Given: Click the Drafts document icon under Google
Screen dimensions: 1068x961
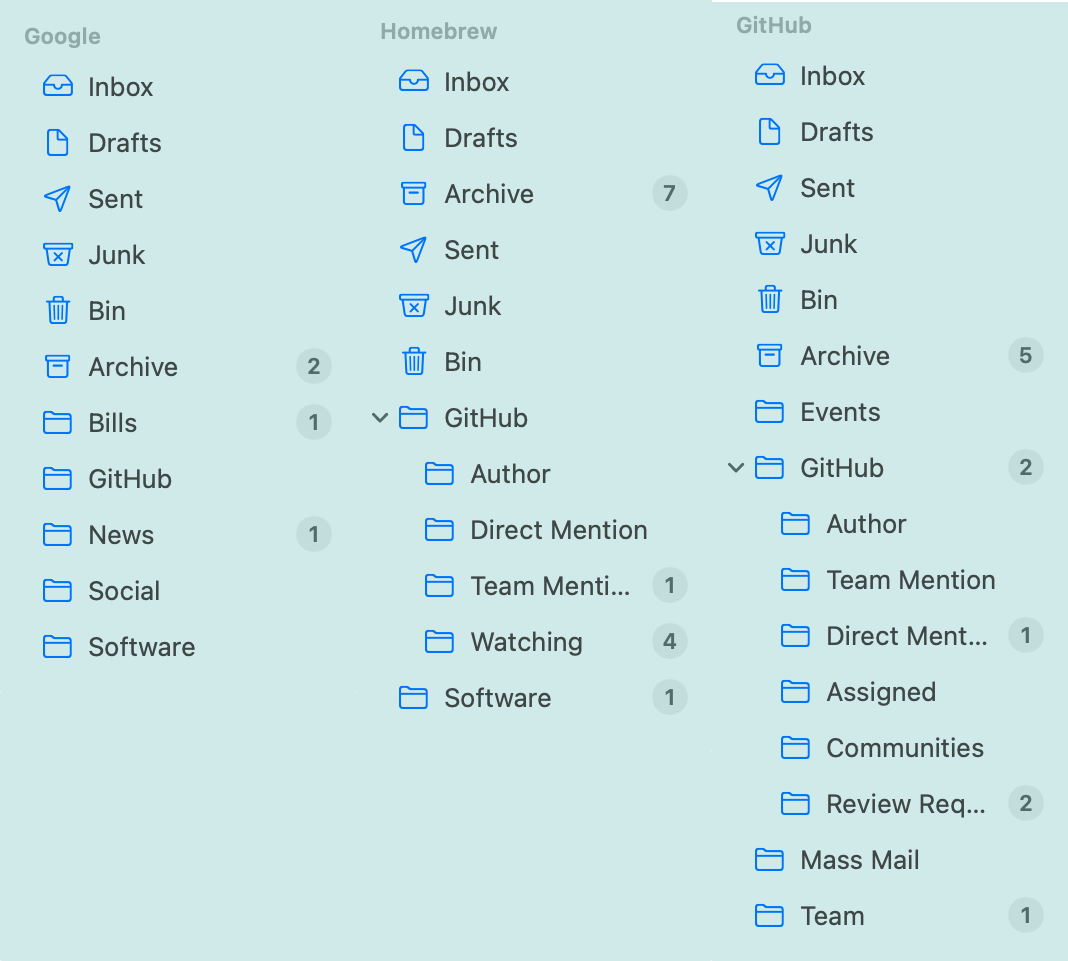Looking at the screenshot, I should click(57, 142).
